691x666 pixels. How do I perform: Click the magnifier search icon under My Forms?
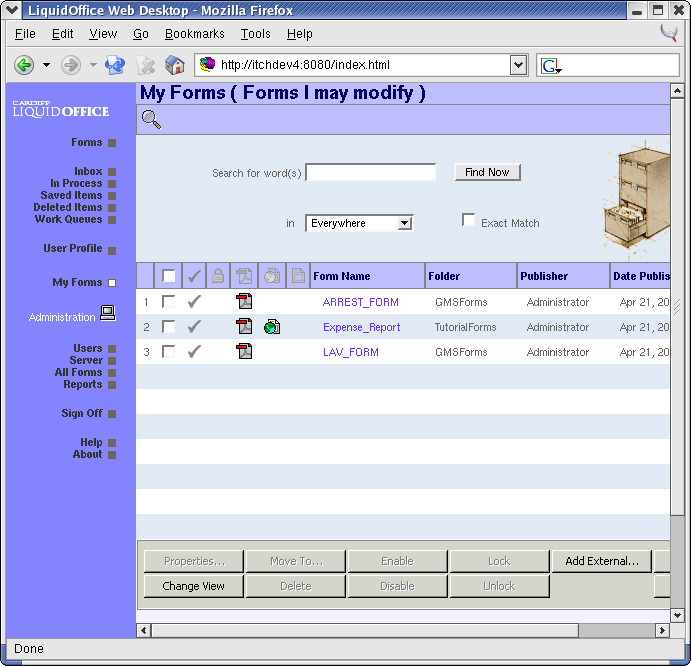(x=151, y=120)
